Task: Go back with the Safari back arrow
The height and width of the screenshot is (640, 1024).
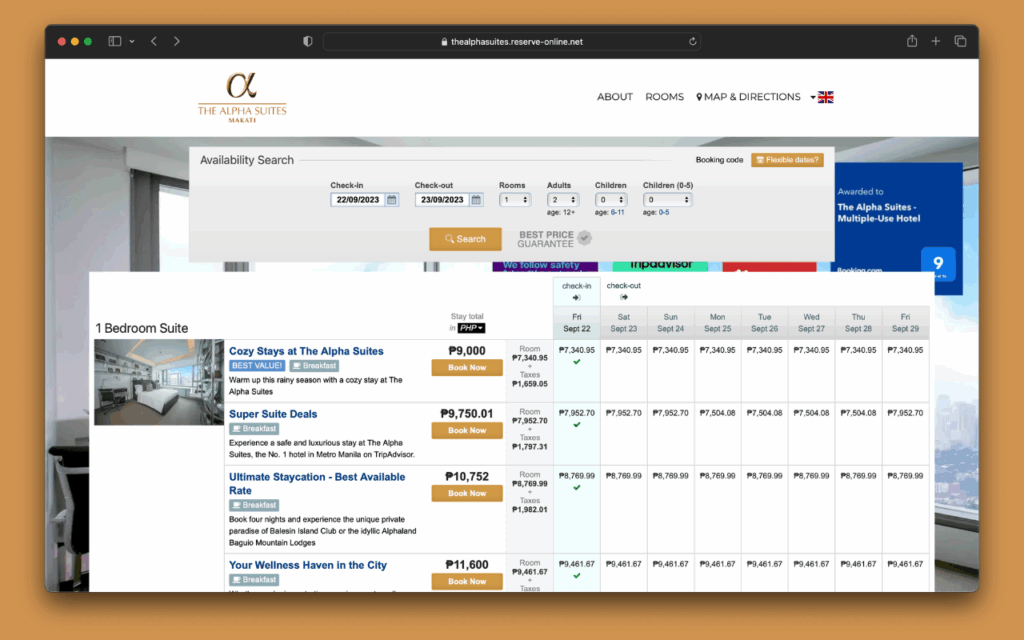Action: [x=154, y=41]
